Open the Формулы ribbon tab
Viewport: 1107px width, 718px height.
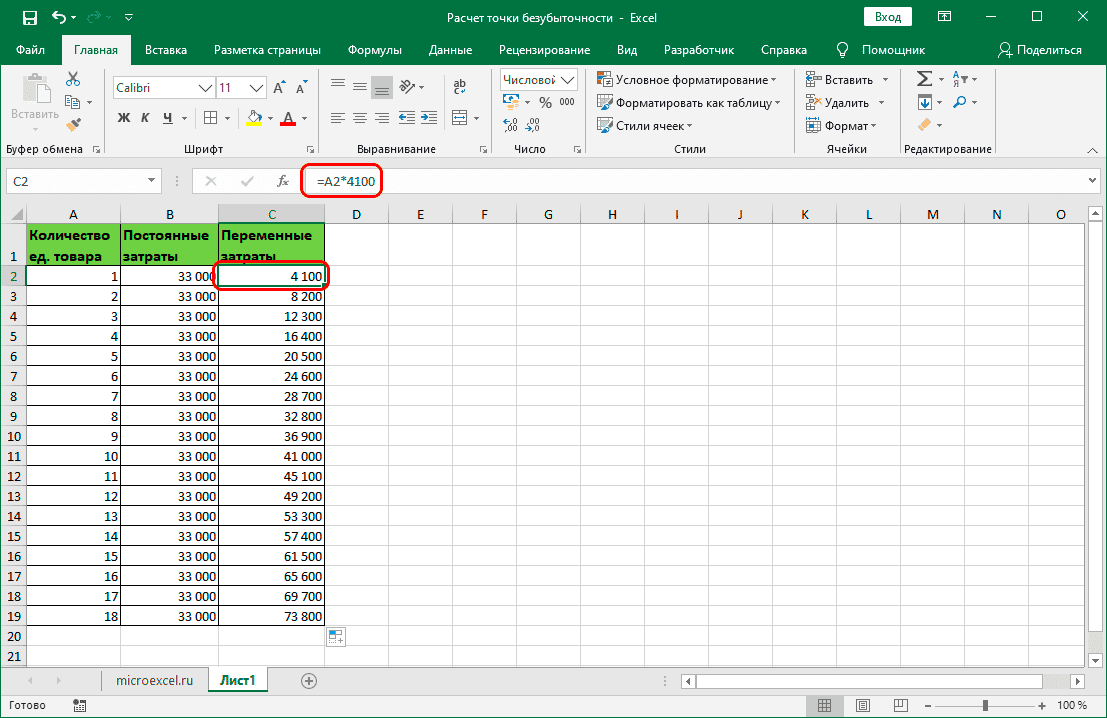click(x=374, y=50)
